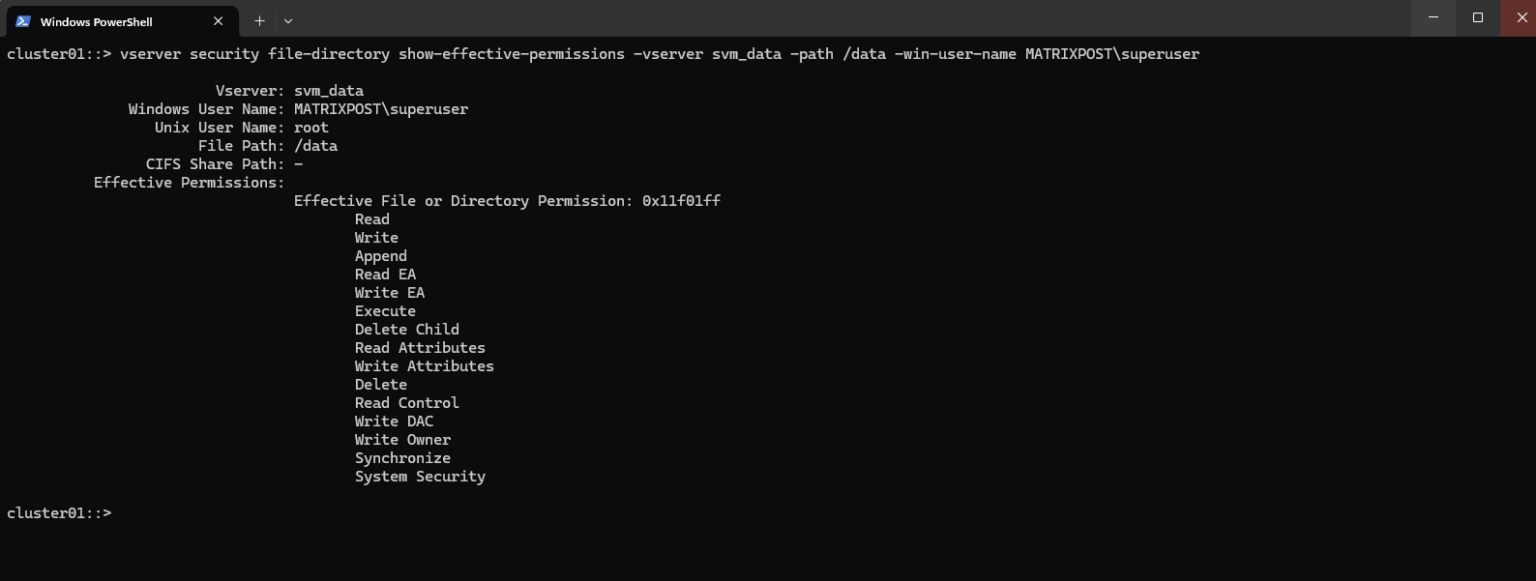Click the PowerShell icon in the tab

(23, 21)
